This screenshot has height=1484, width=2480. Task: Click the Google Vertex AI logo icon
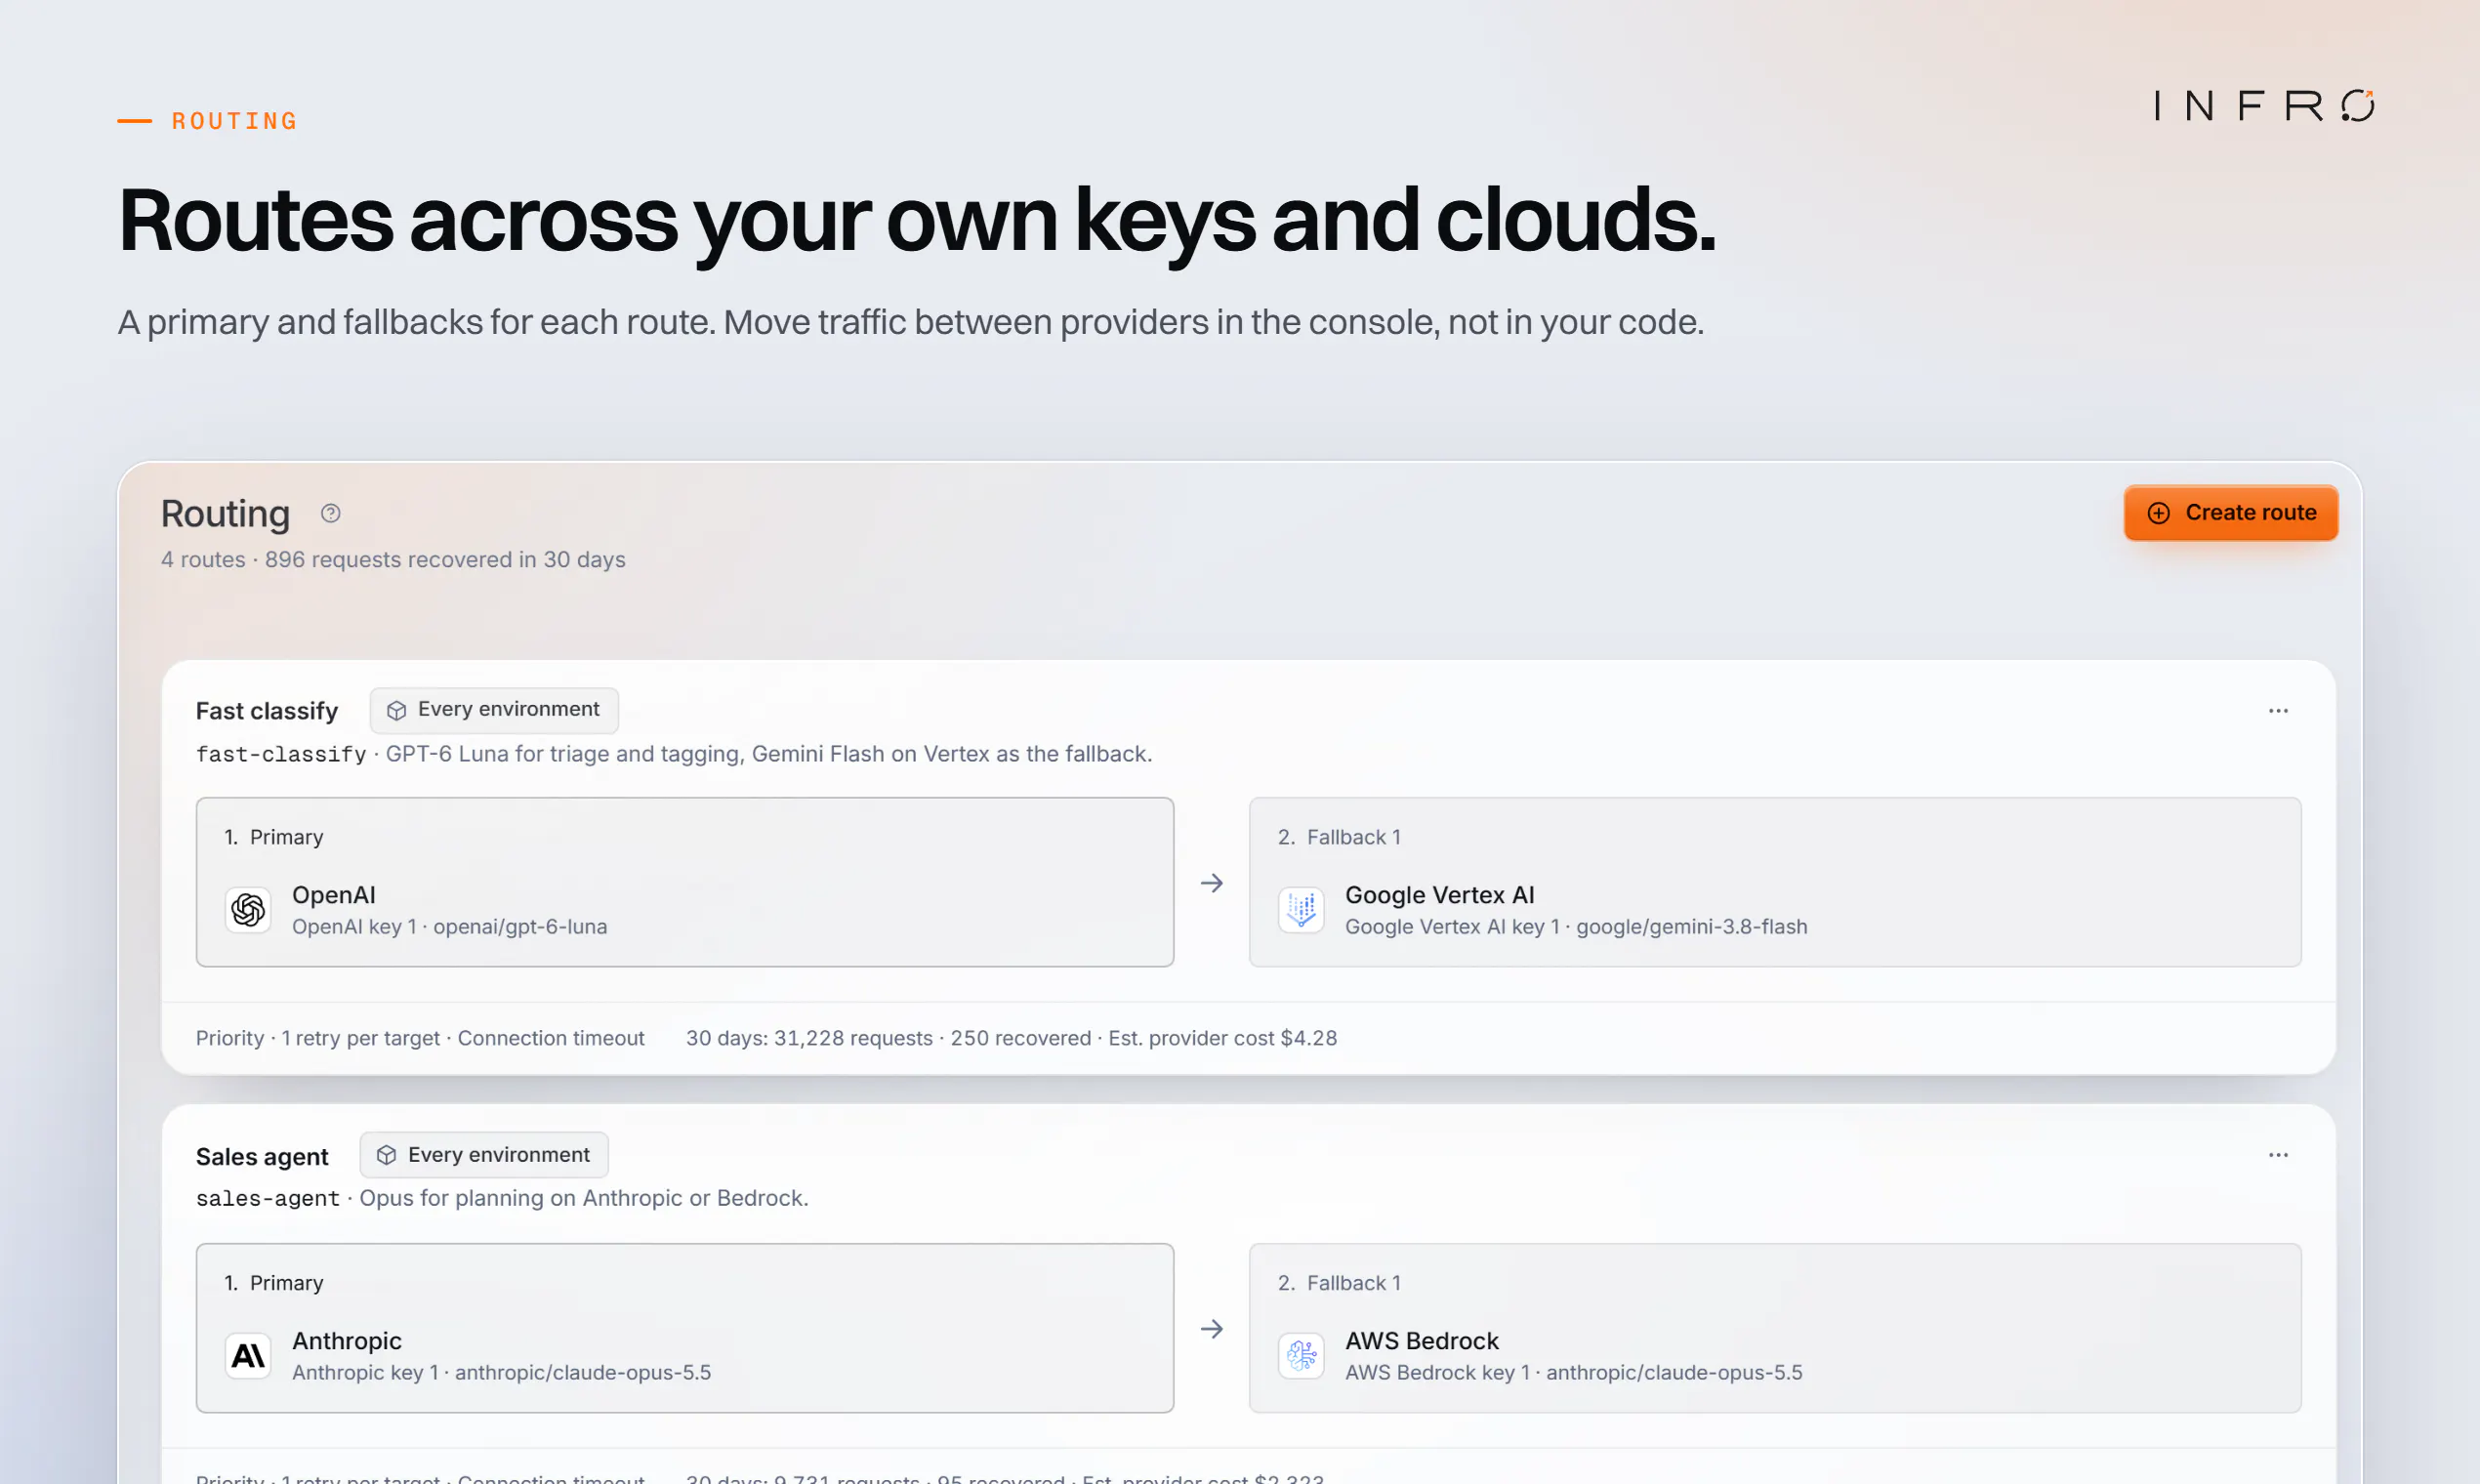coord(1301,910)
